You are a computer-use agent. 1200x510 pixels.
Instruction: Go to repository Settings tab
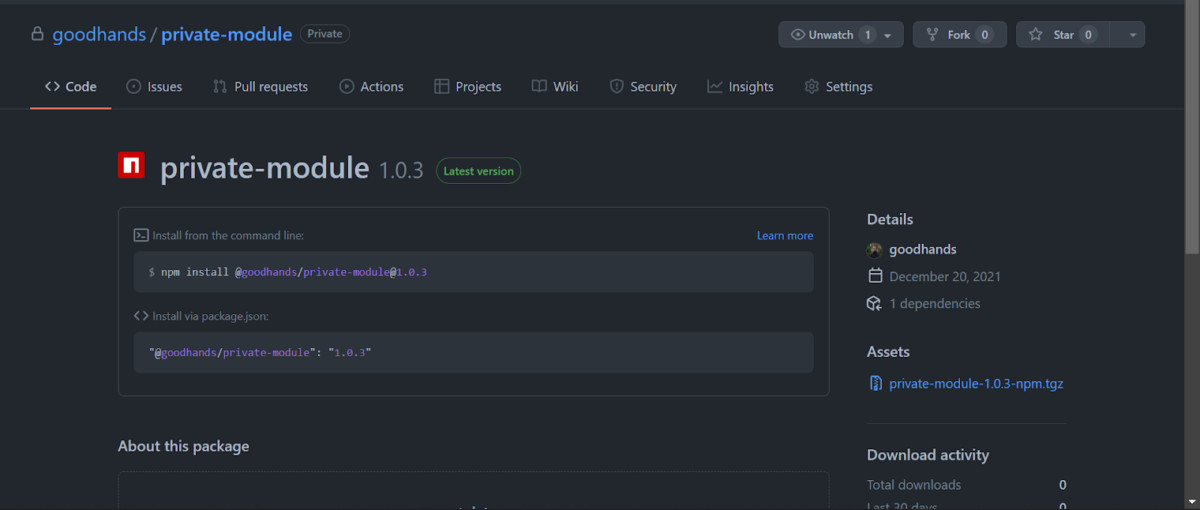[x=838, y=87]
